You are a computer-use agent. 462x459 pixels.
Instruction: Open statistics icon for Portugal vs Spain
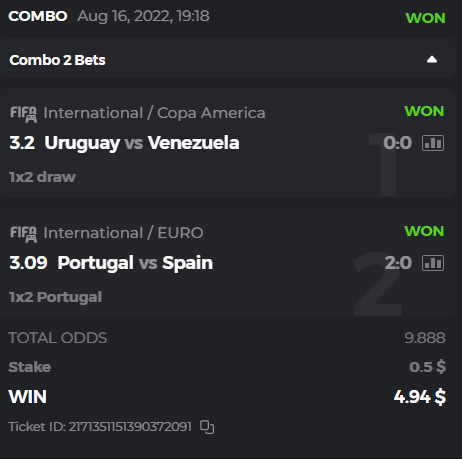point(433,263)
